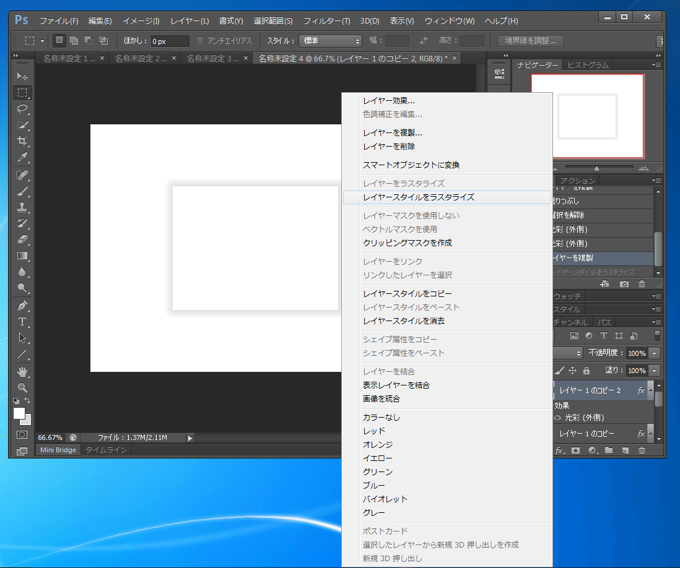The height and width of the screenshot is (568, 680).
Task: Select the Brush tool
Action: click(22, 191)
